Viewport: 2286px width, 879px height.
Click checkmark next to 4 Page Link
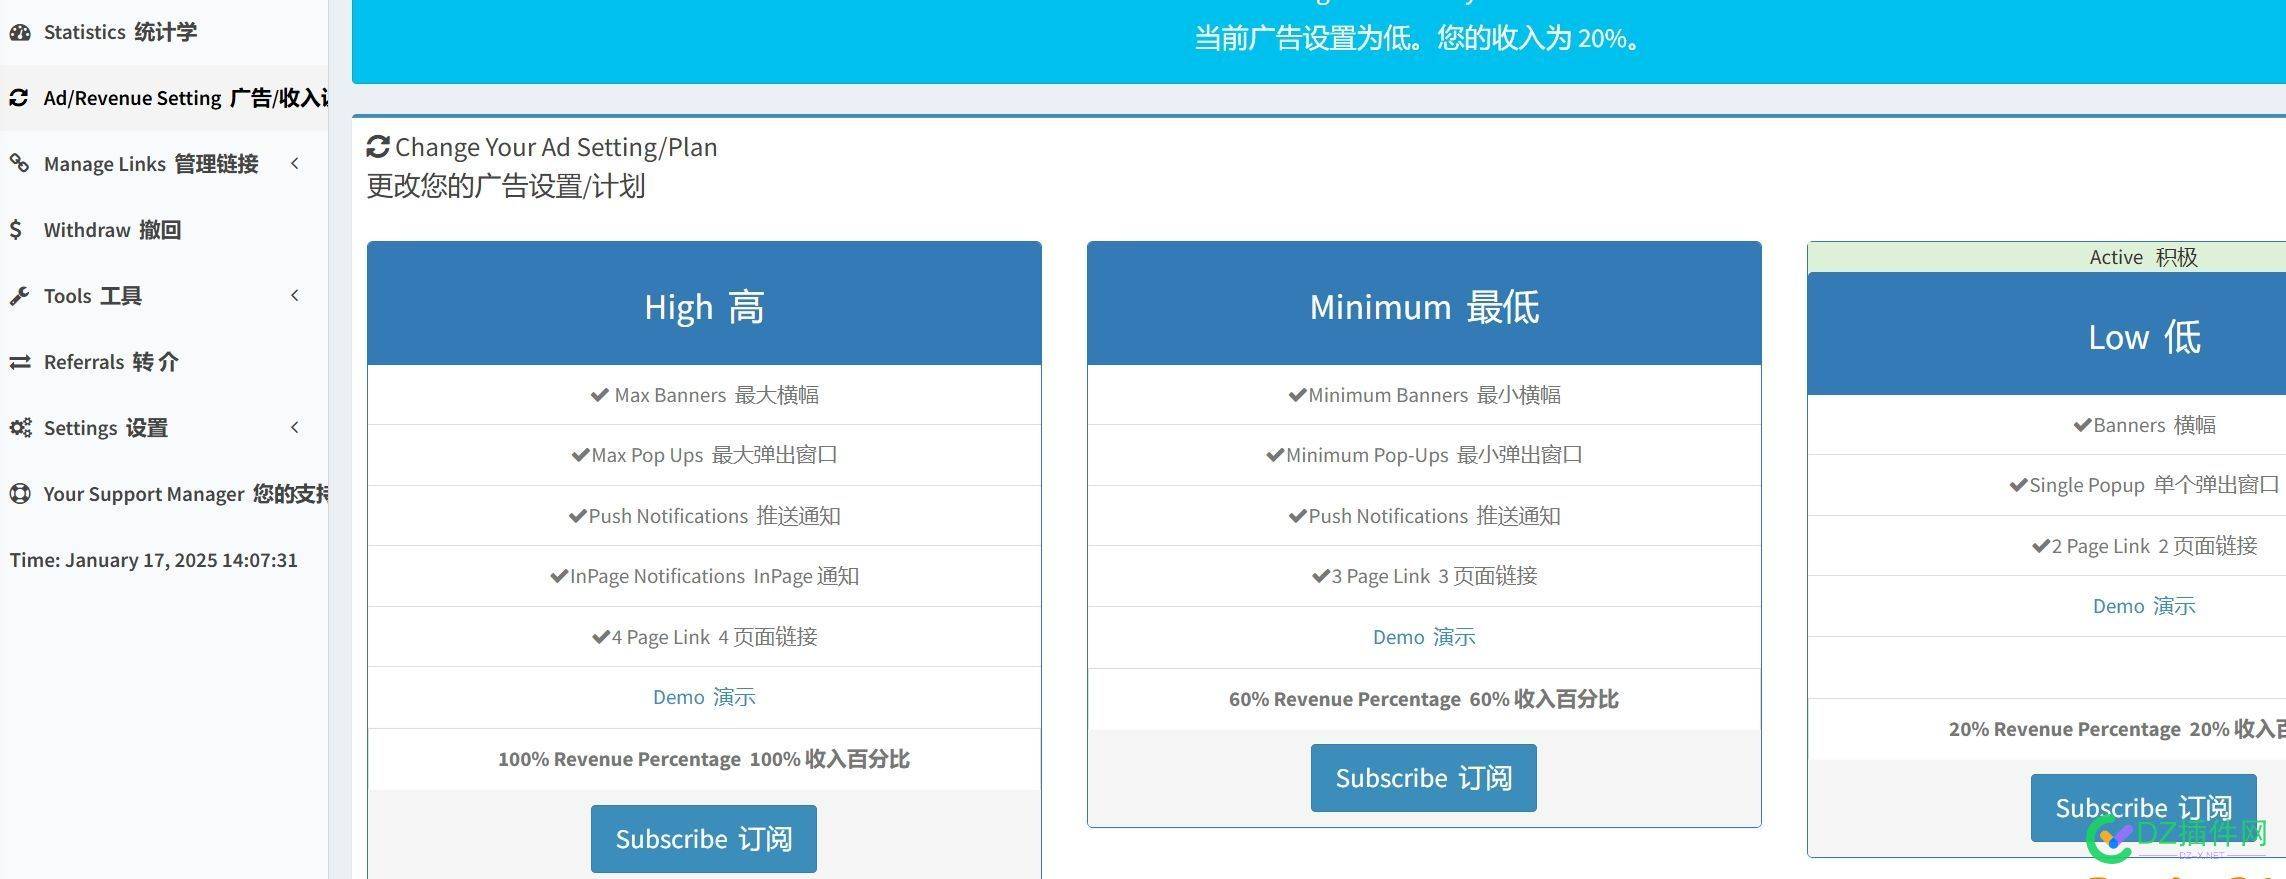pyautogui.click(x=601, y=637)
